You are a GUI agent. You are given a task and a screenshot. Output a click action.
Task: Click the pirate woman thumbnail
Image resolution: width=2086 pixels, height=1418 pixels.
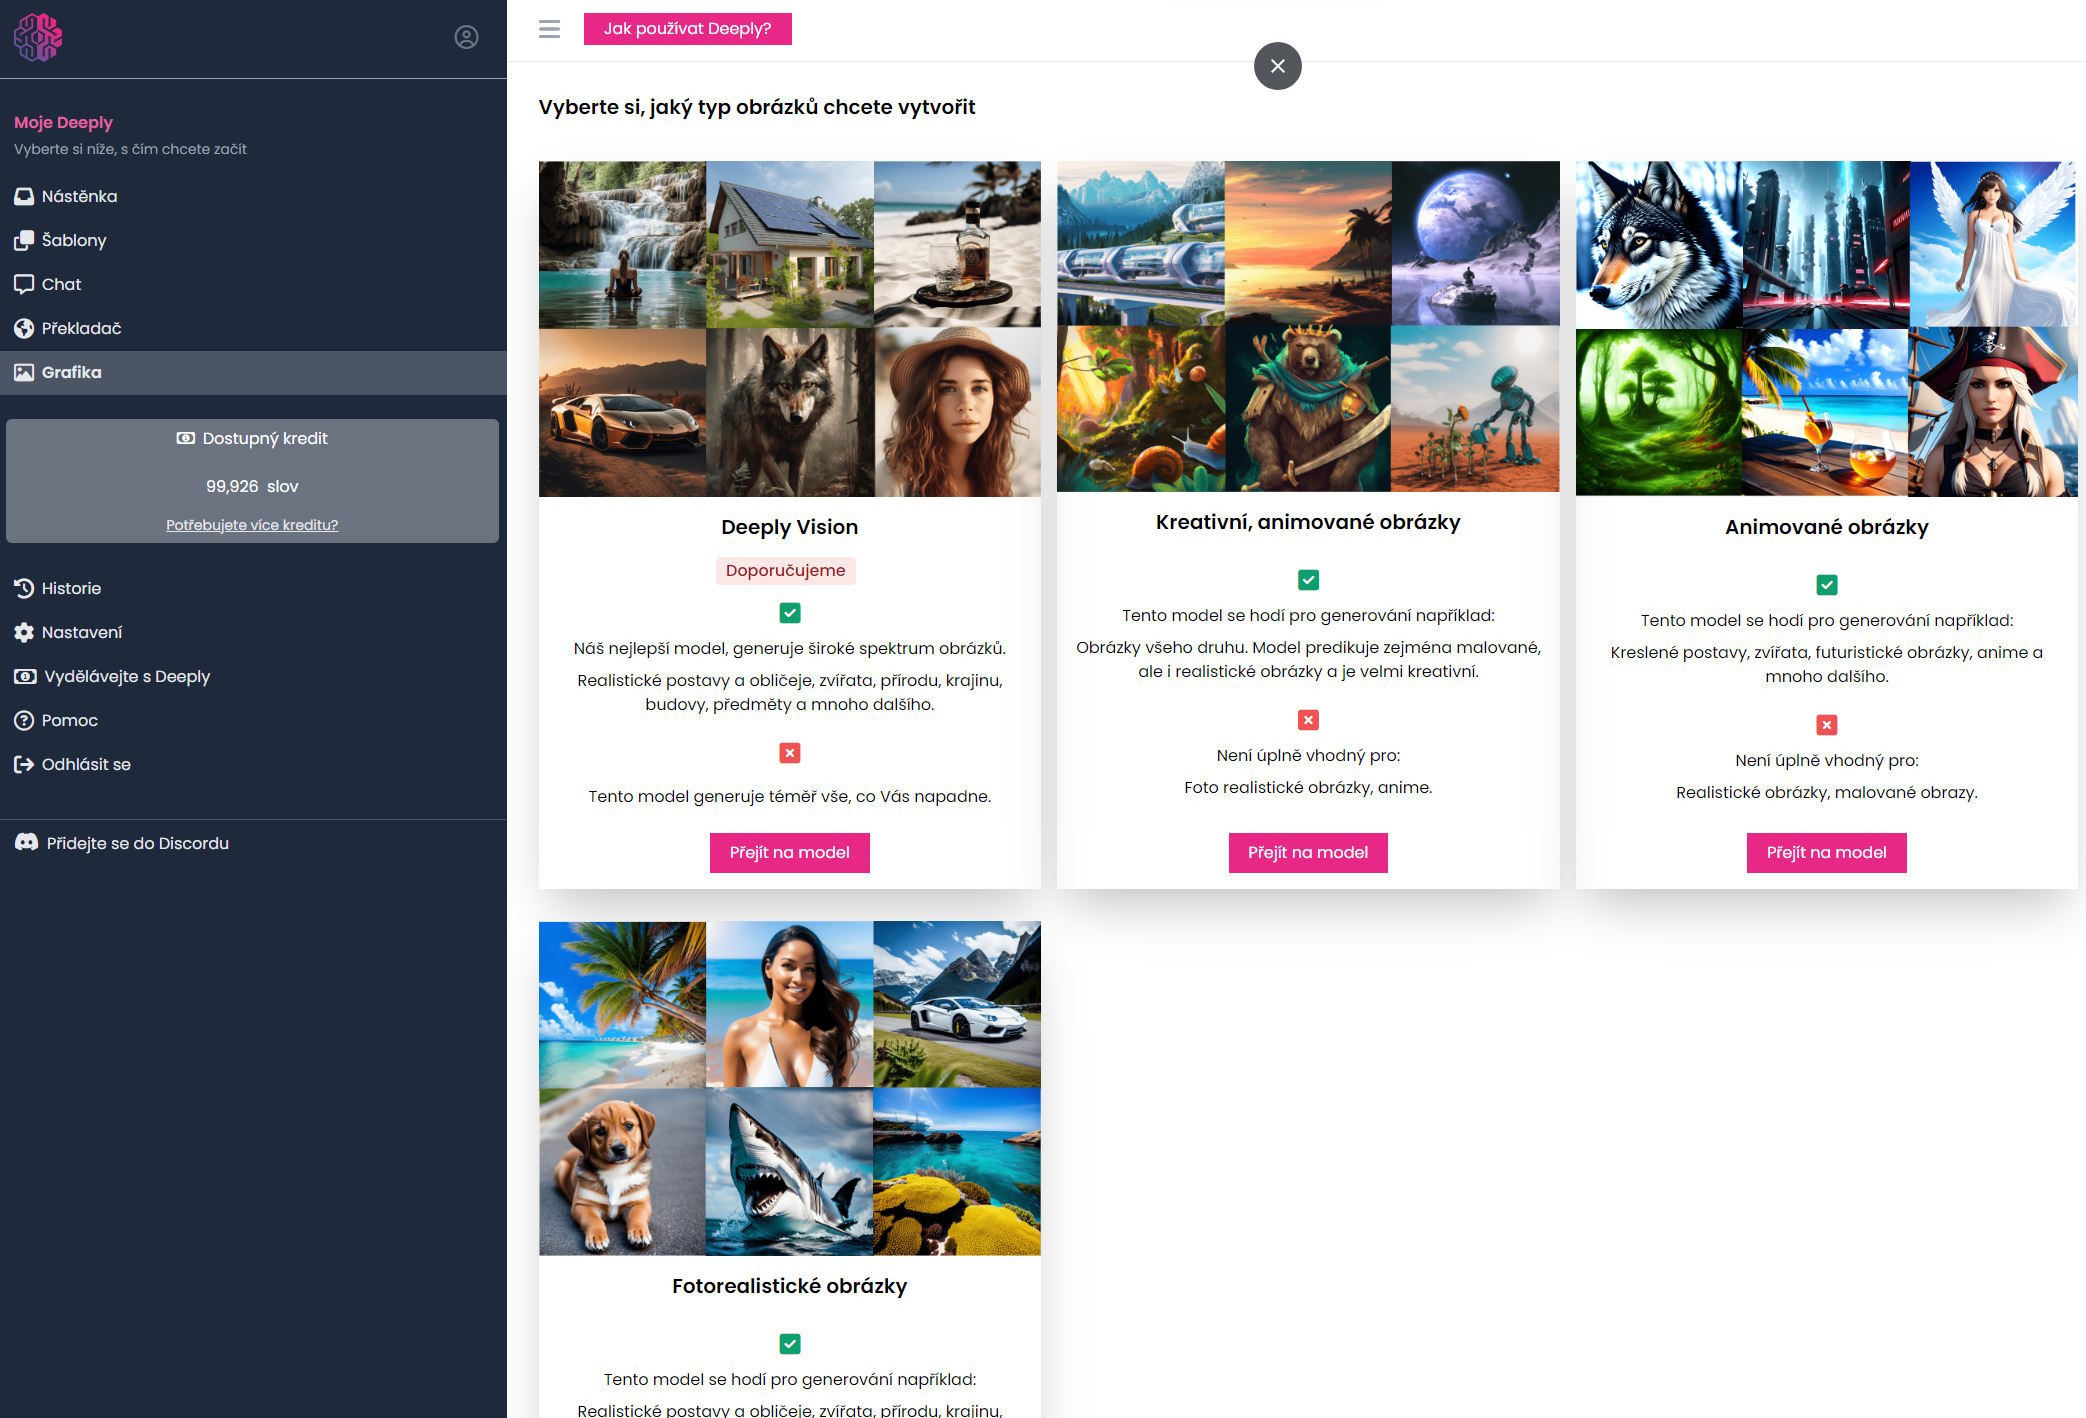(x=1994, y=413)
